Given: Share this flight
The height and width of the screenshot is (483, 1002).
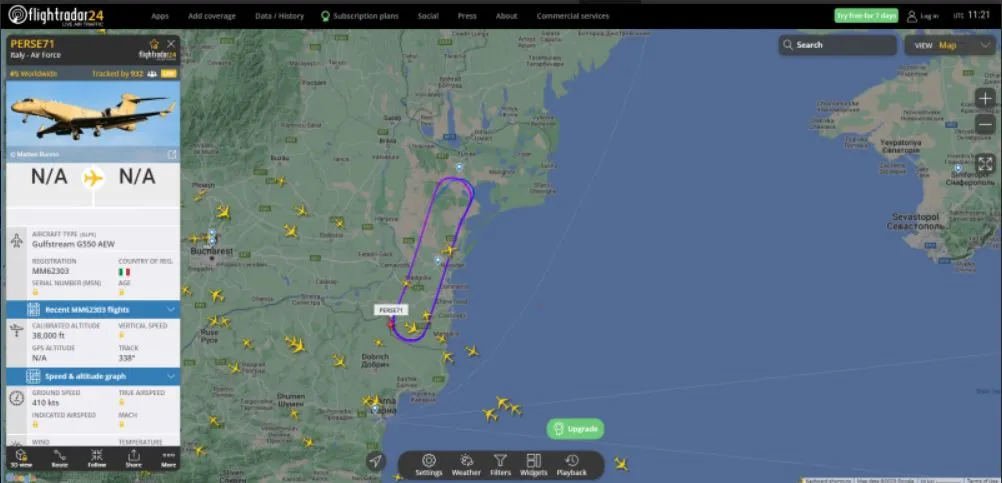Looking at the screenshot, I should coord(134,458).
